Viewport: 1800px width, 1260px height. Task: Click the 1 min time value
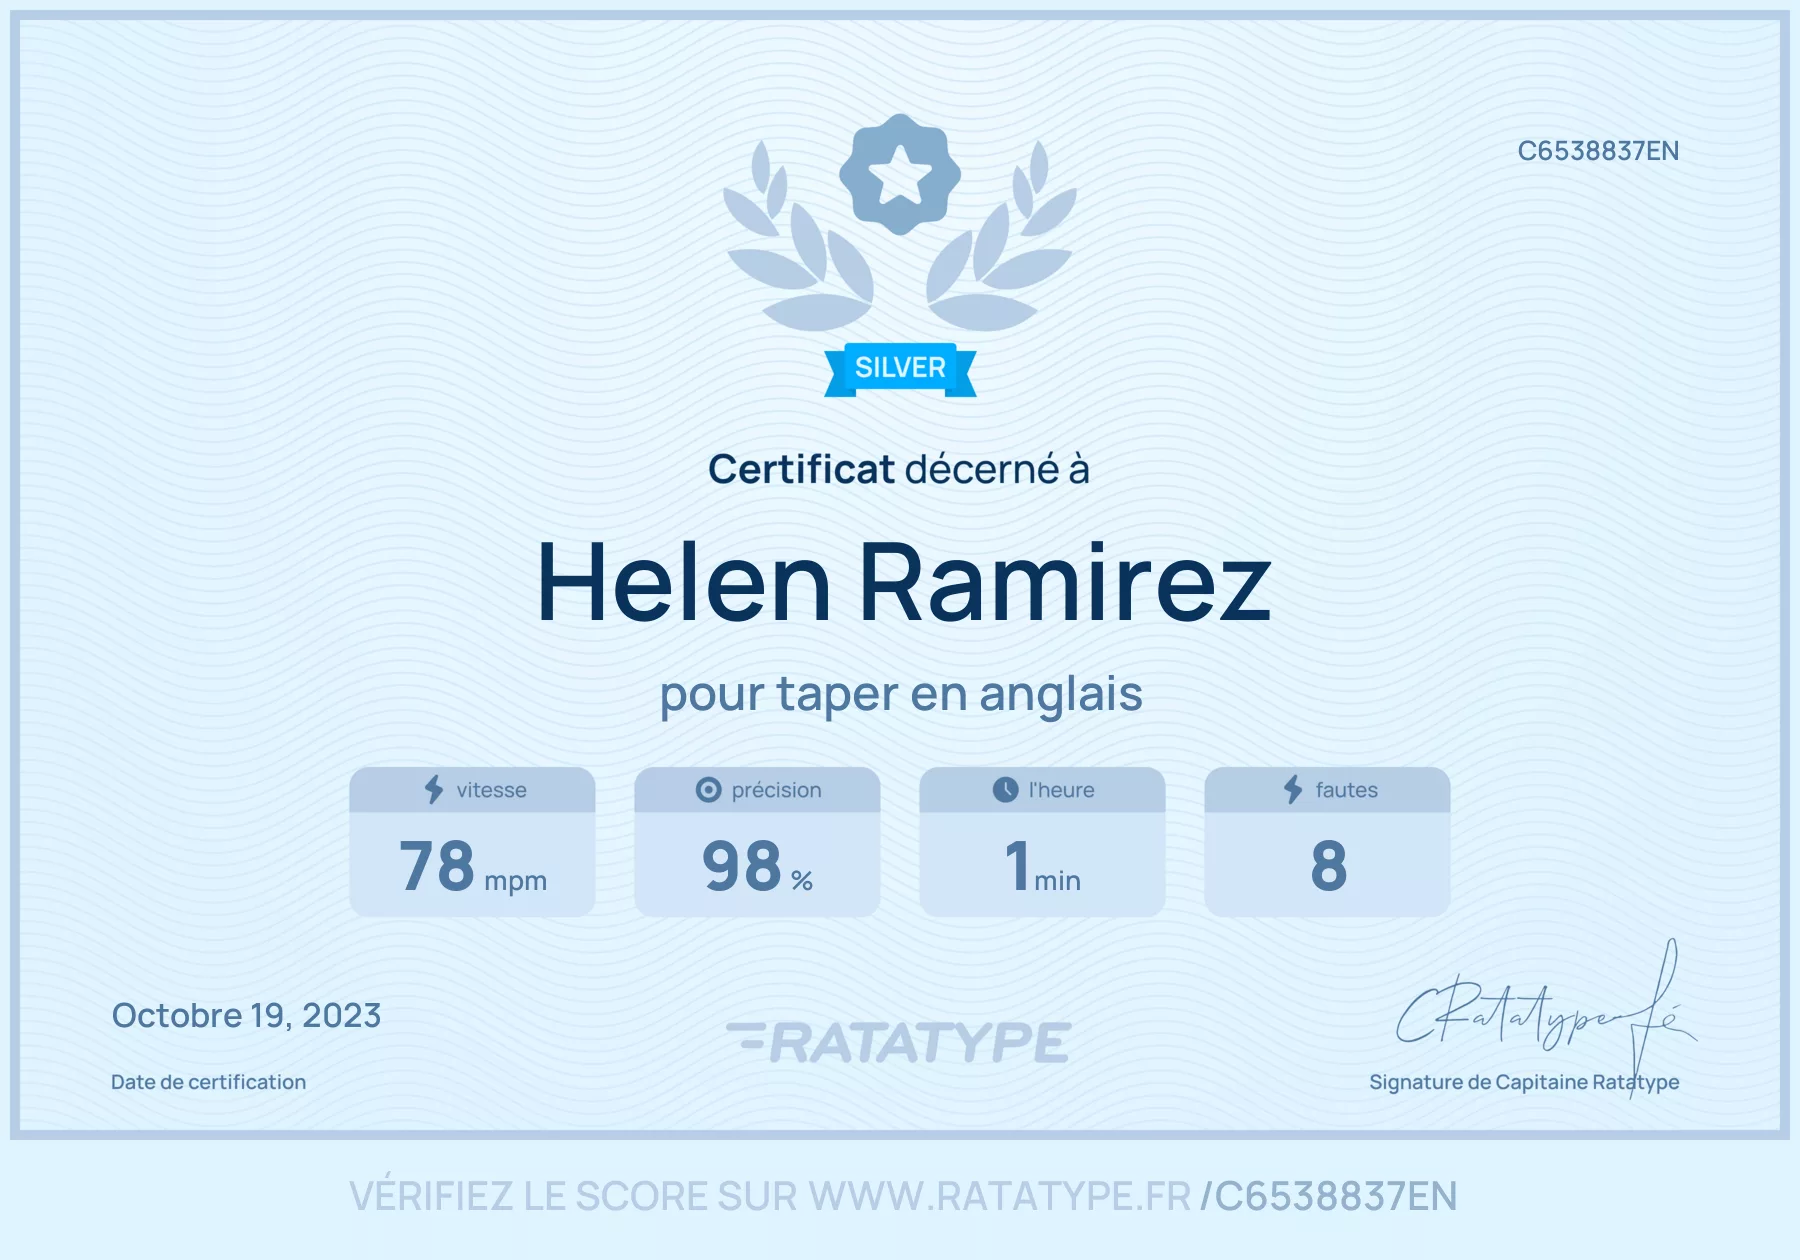tap(1042, 866)
